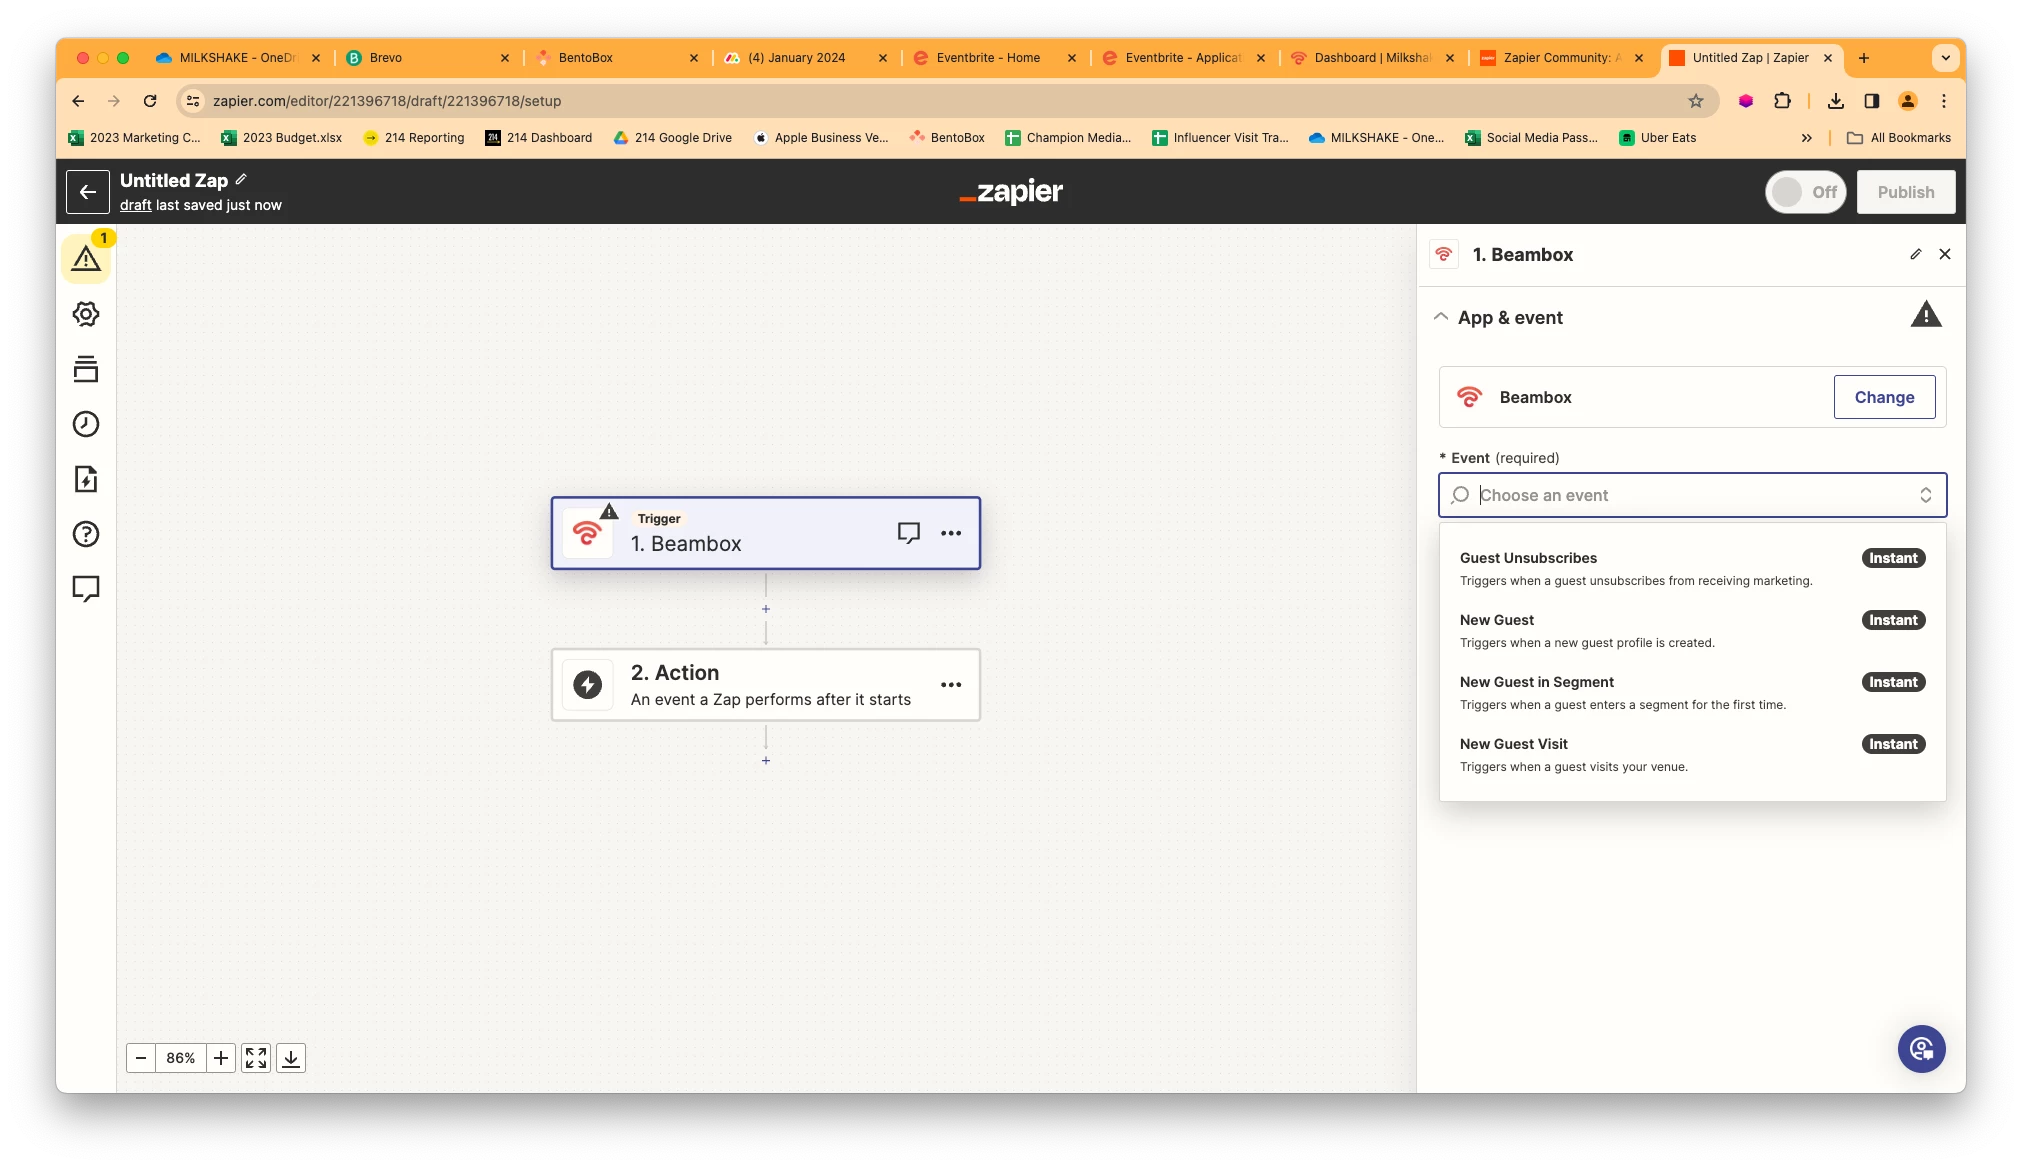Image resolution: width=2022 pixels, height=1167 pixels.
Task: Open the warnings panel in the sidebar
Action: [86, 259]
